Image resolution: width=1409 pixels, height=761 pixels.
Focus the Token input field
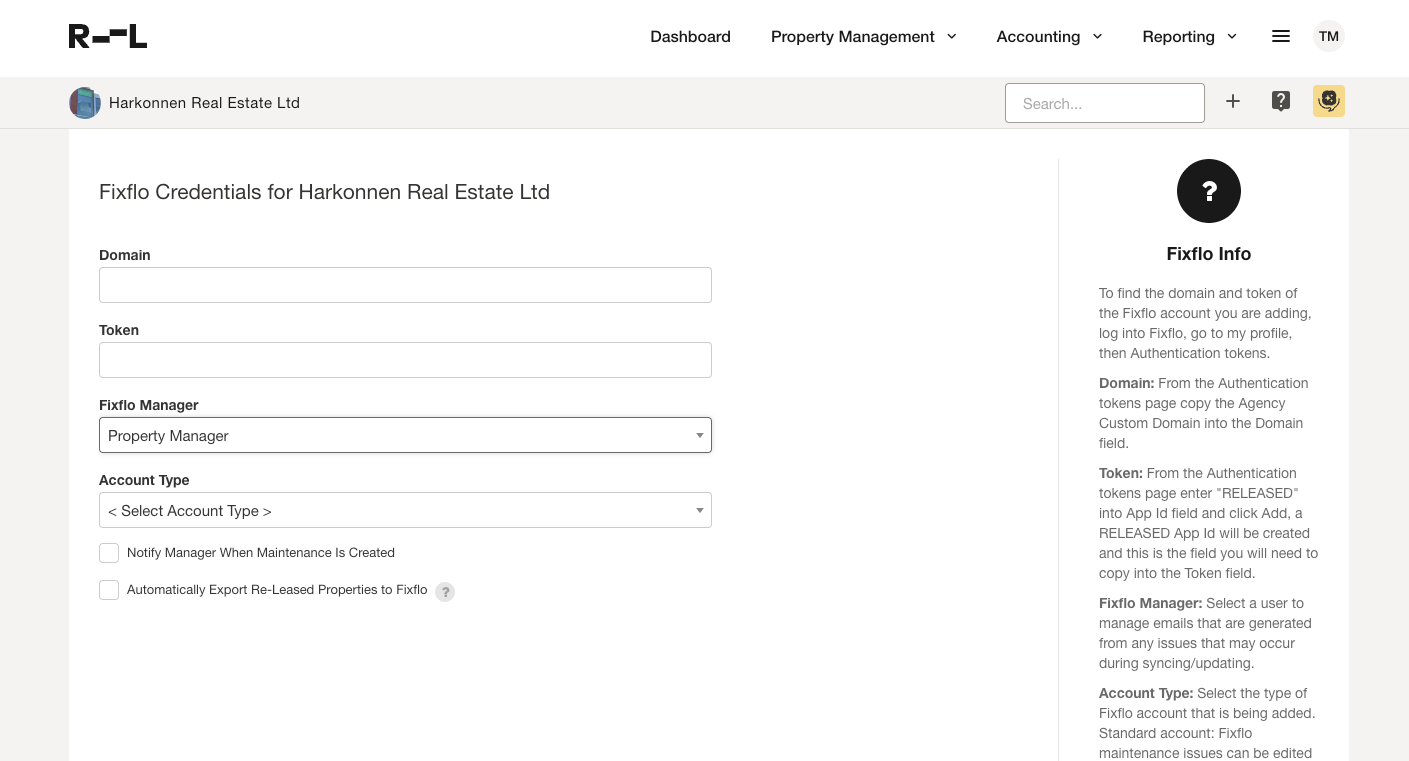405,360
